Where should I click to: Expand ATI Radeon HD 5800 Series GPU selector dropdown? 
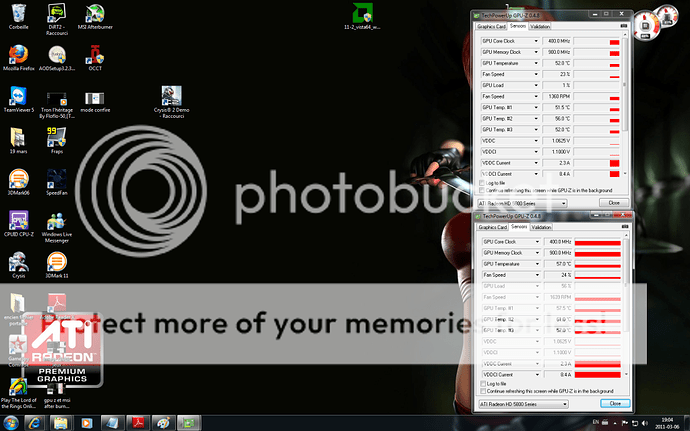pos(565,404)
